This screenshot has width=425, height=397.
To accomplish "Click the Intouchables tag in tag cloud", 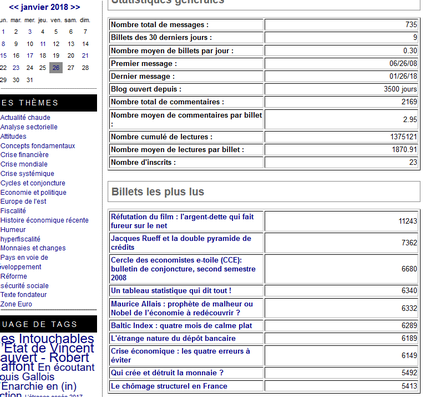I will pos(47,338).
